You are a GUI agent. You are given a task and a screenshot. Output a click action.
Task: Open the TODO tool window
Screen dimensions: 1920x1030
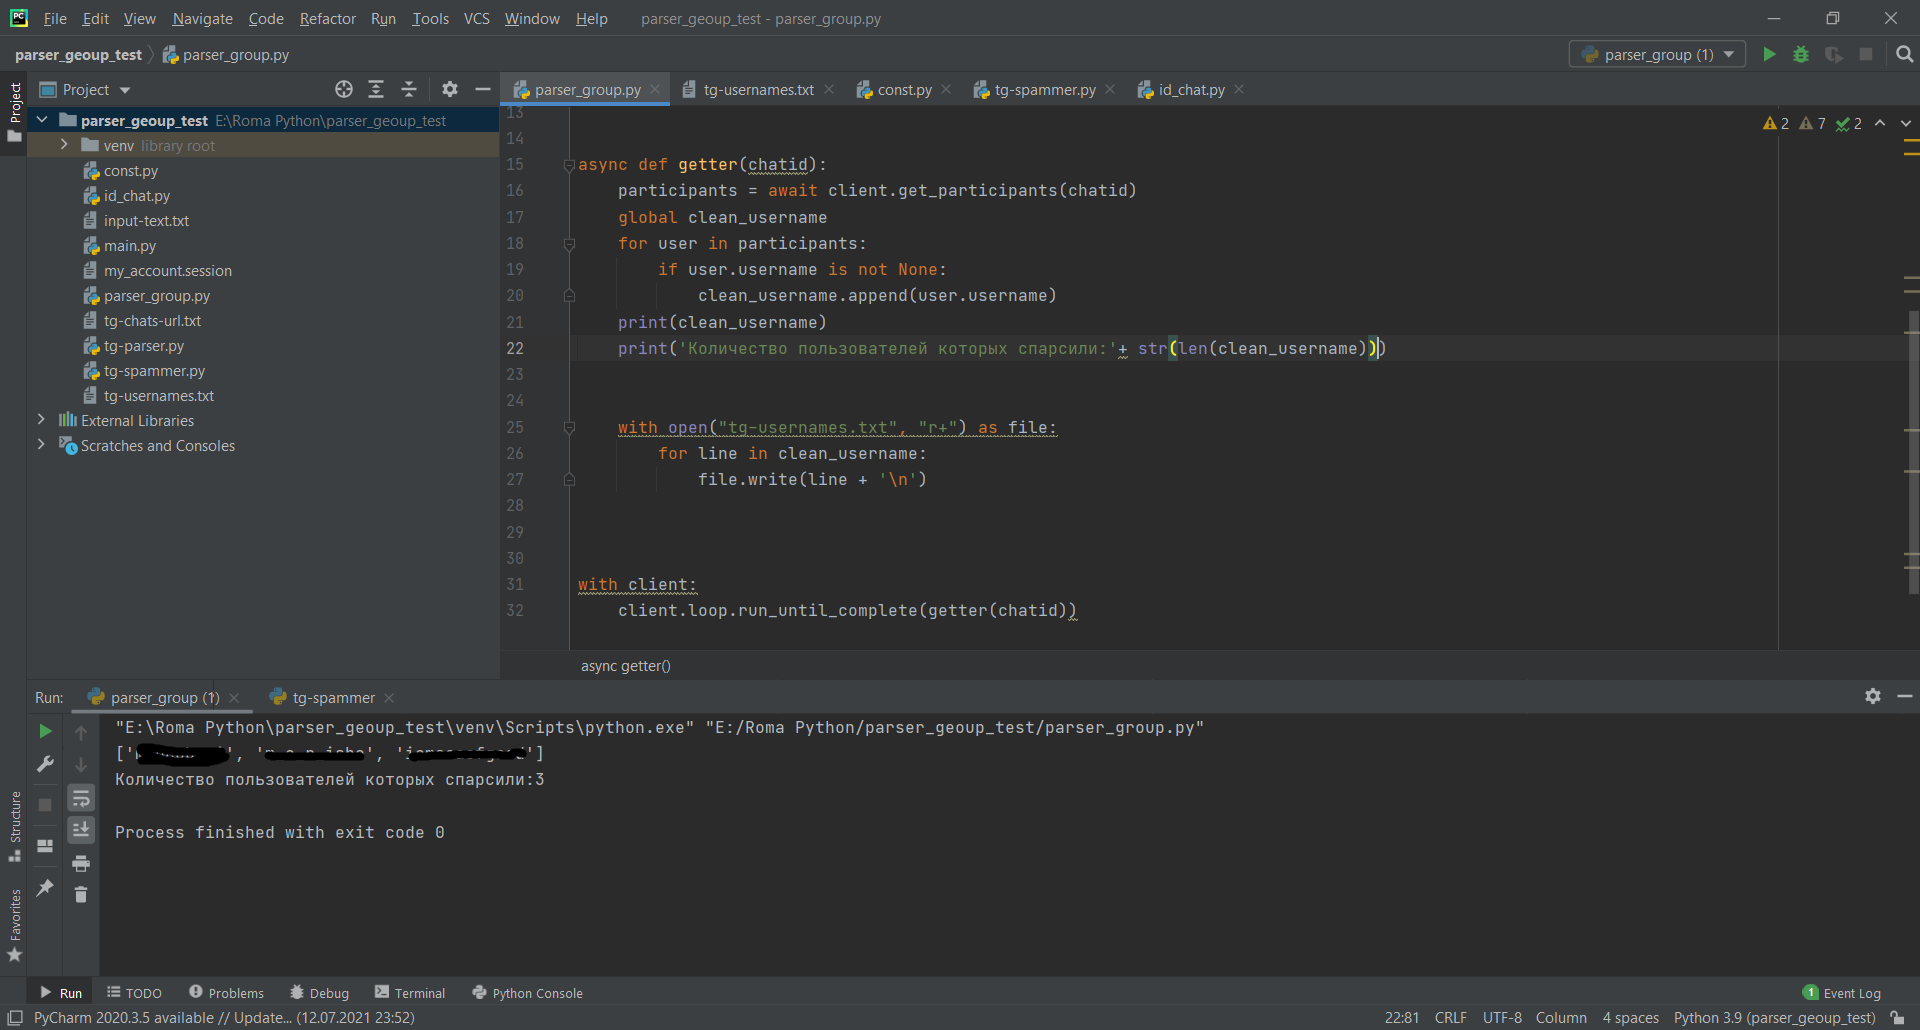click(x=134, y=993)
